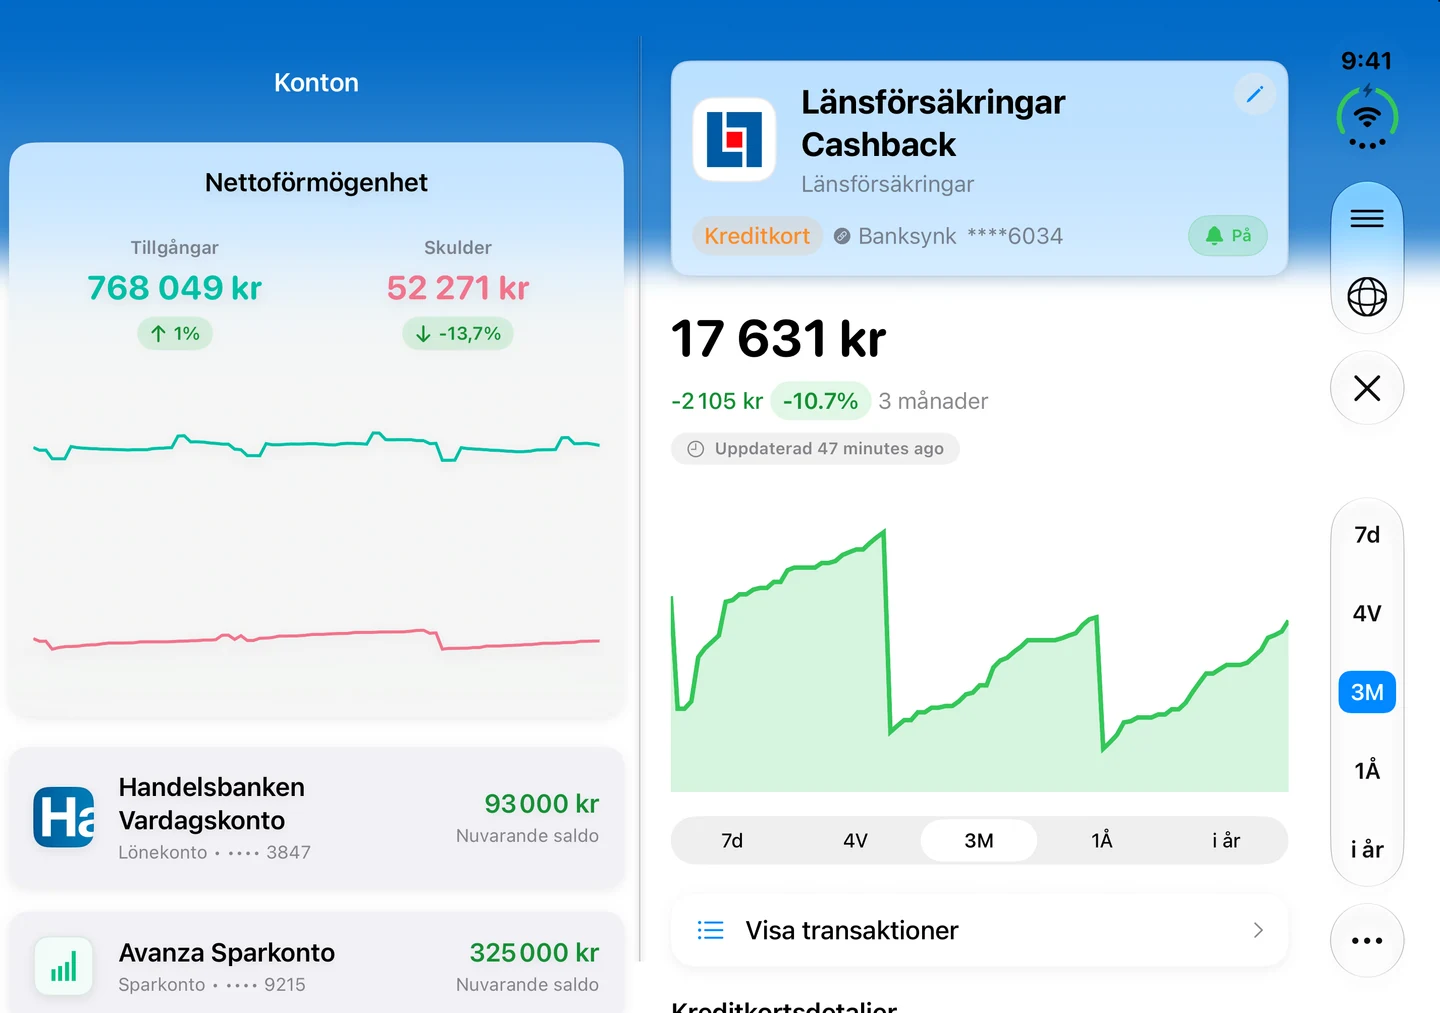This screenshot has height=1013, width=1440.
Task: Toggle the notification bell På badge
Action: (1228, 236)
